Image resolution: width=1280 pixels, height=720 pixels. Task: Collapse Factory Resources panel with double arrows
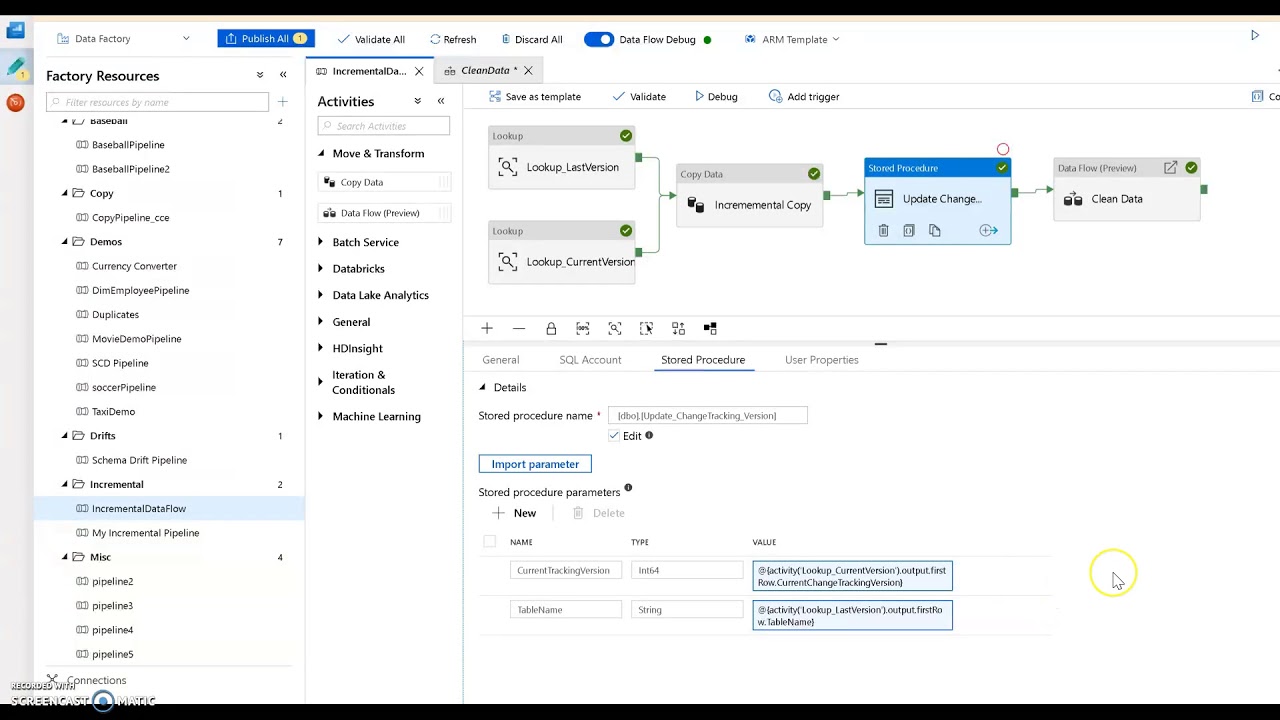click(x=283, y=75)
